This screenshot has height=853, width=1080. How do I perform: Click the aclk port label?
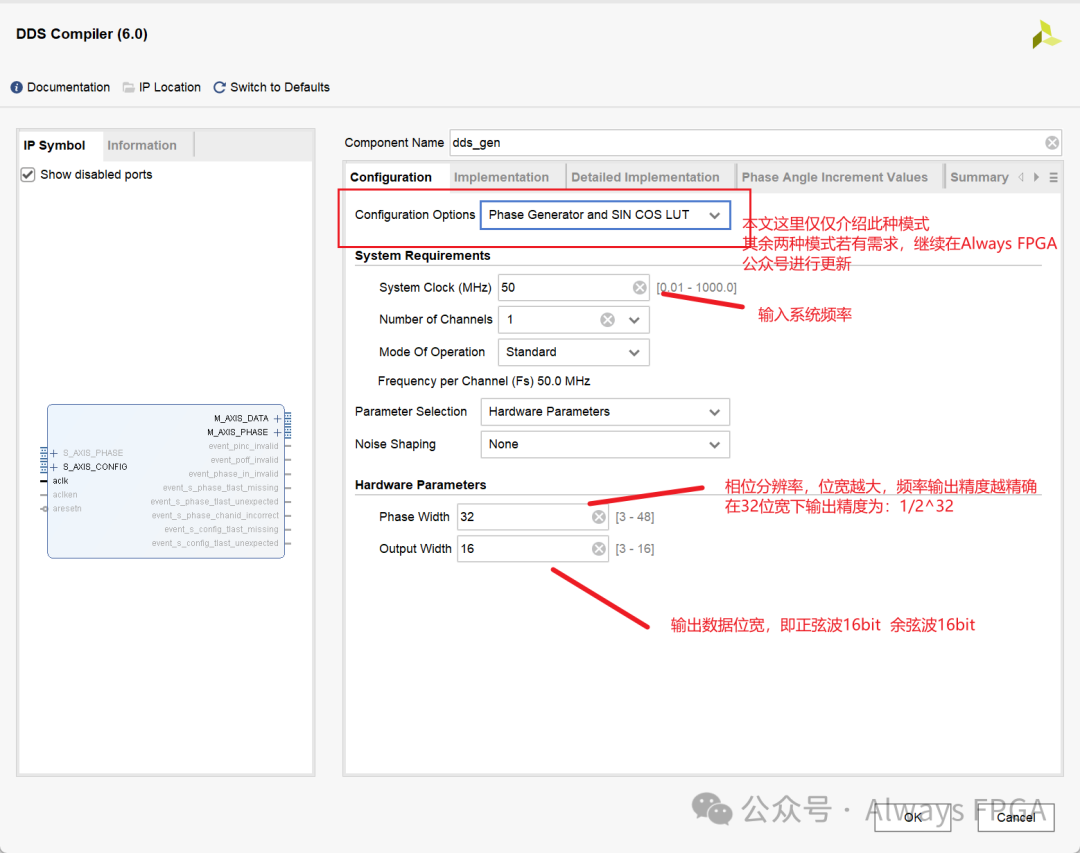click(61, 481)
